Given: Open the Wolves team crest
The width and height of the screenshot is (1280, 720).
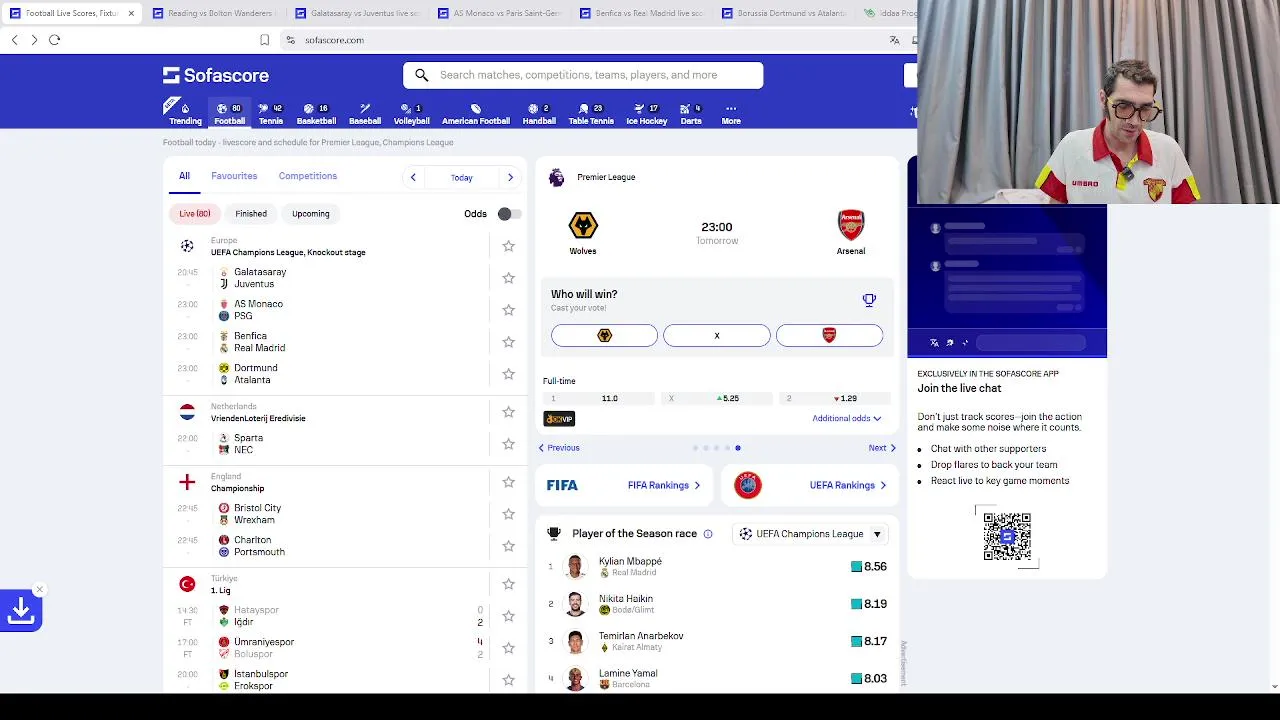Looking at the screenshot, I should click(583, 225).
